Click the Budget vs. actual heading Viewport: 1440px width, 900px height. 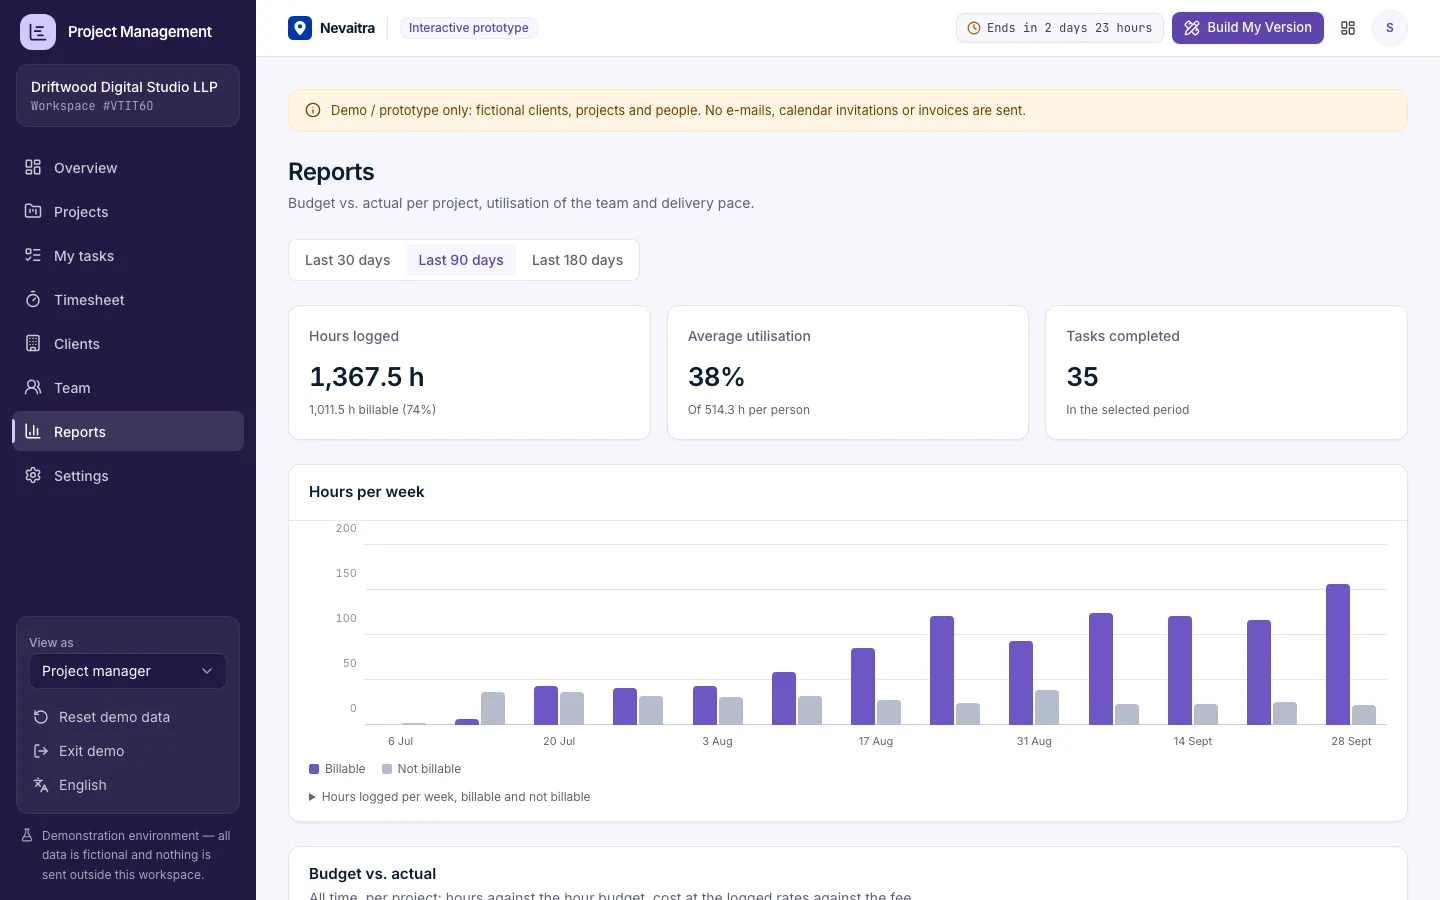372,874
